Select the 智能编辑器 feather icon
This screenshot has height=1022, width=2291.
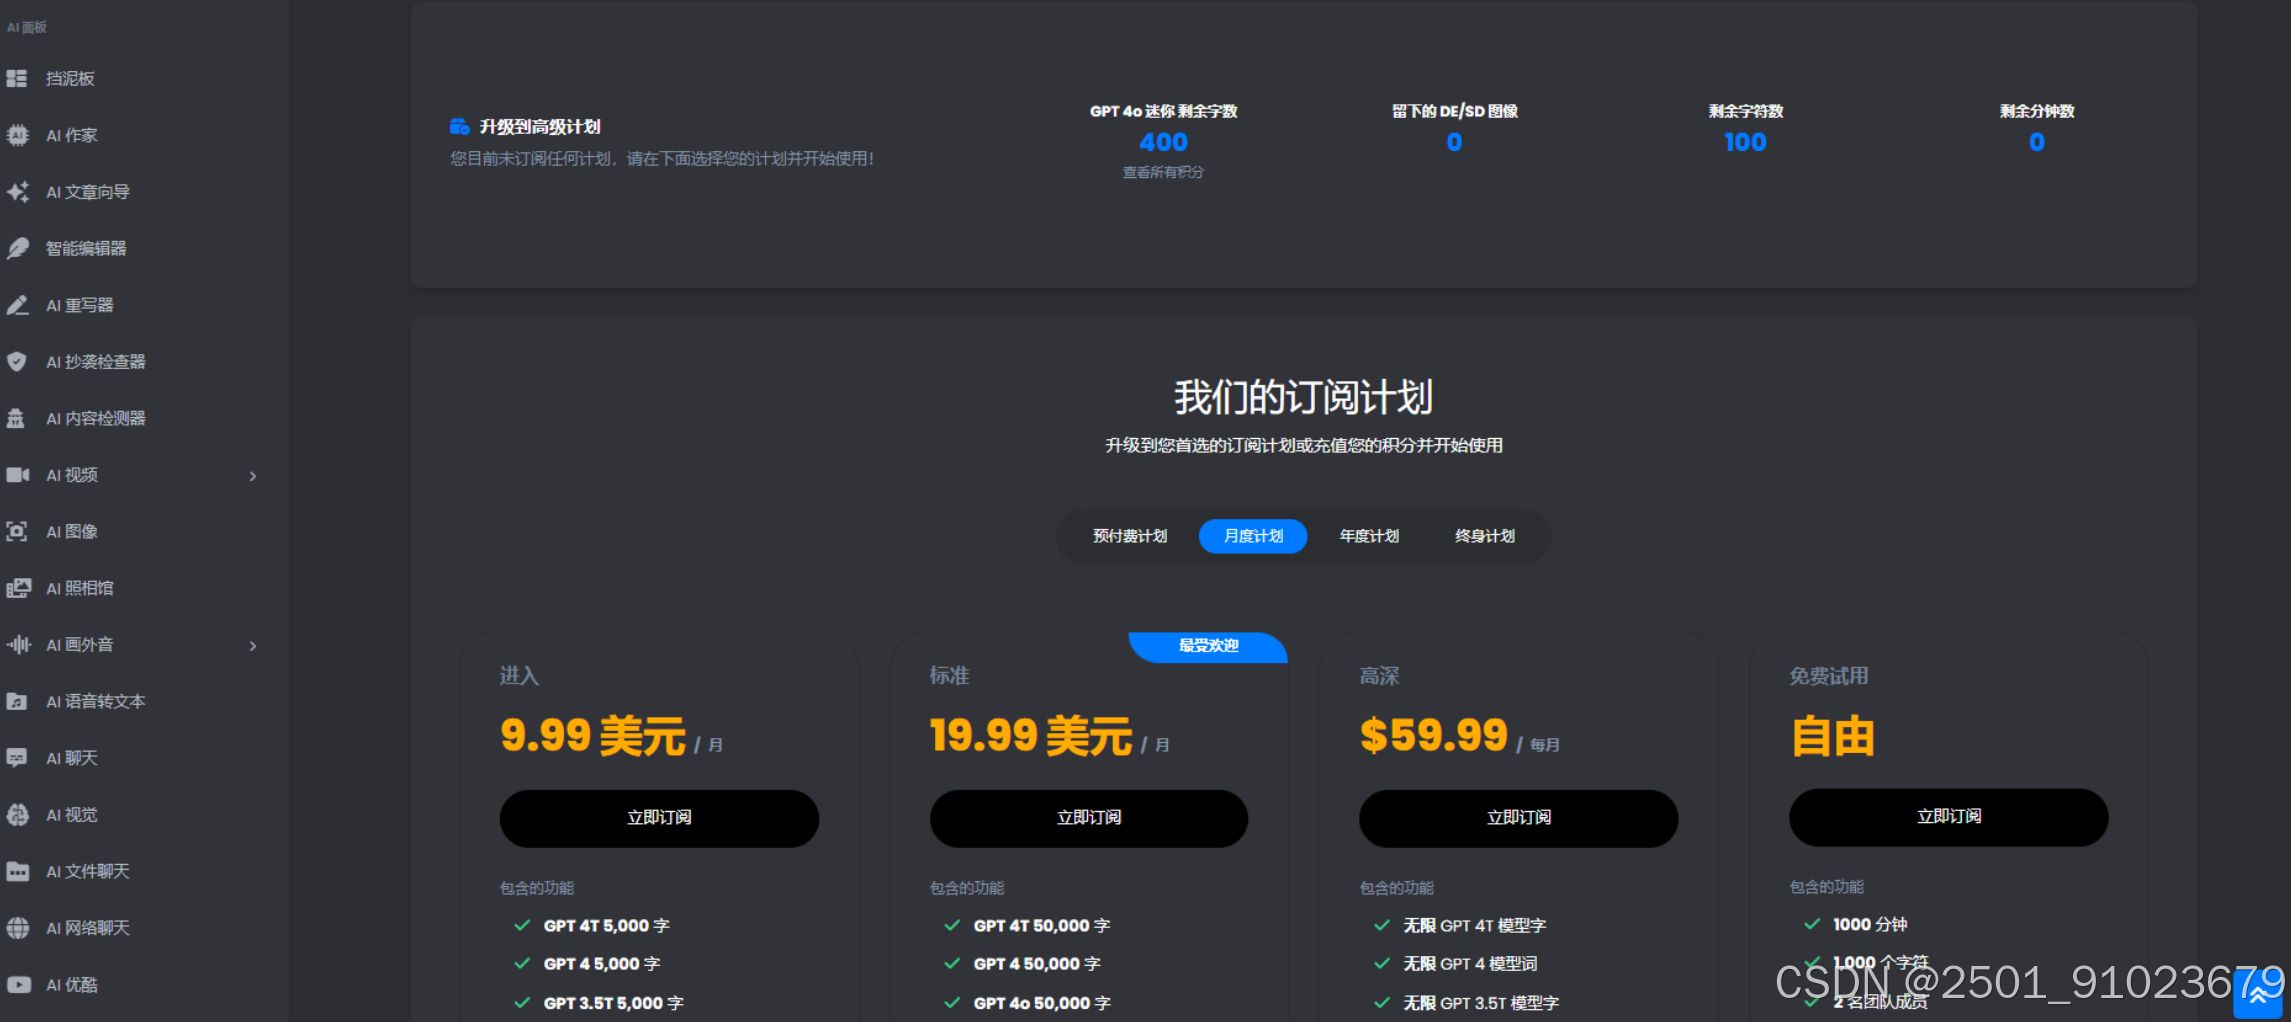pos(17,248)
